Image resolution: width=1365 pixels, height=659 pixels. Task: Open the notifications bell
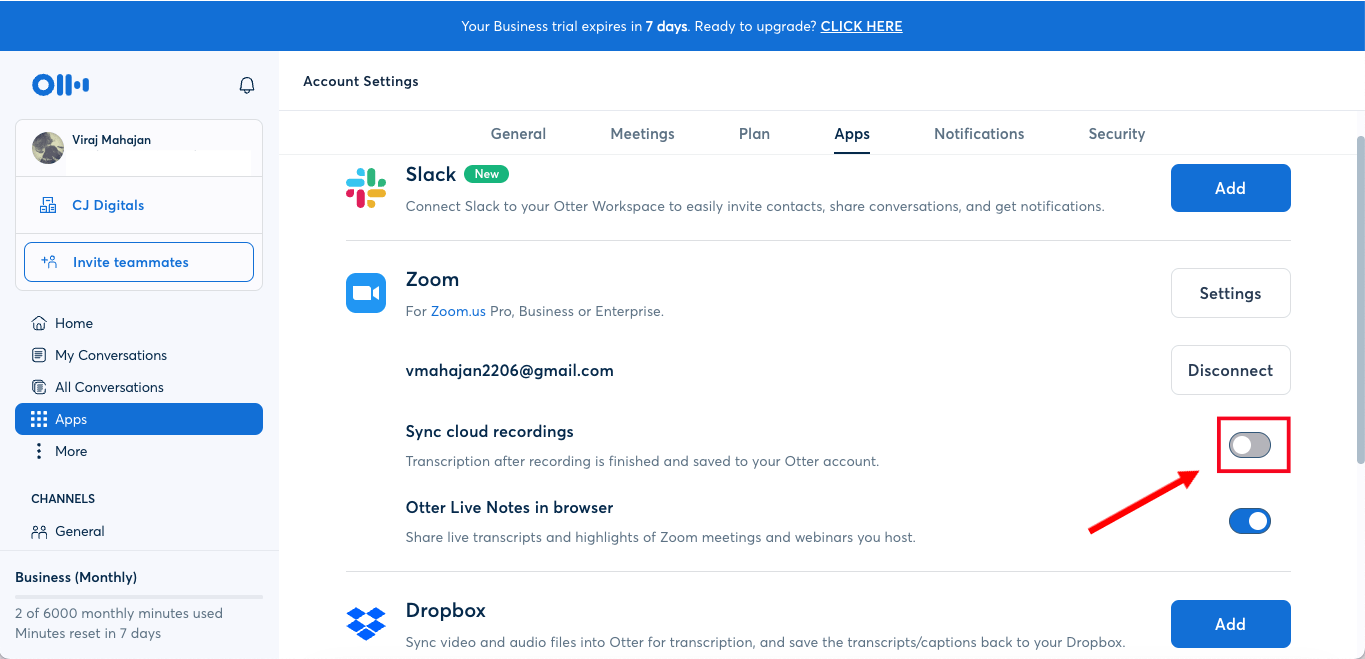(247, 85)
